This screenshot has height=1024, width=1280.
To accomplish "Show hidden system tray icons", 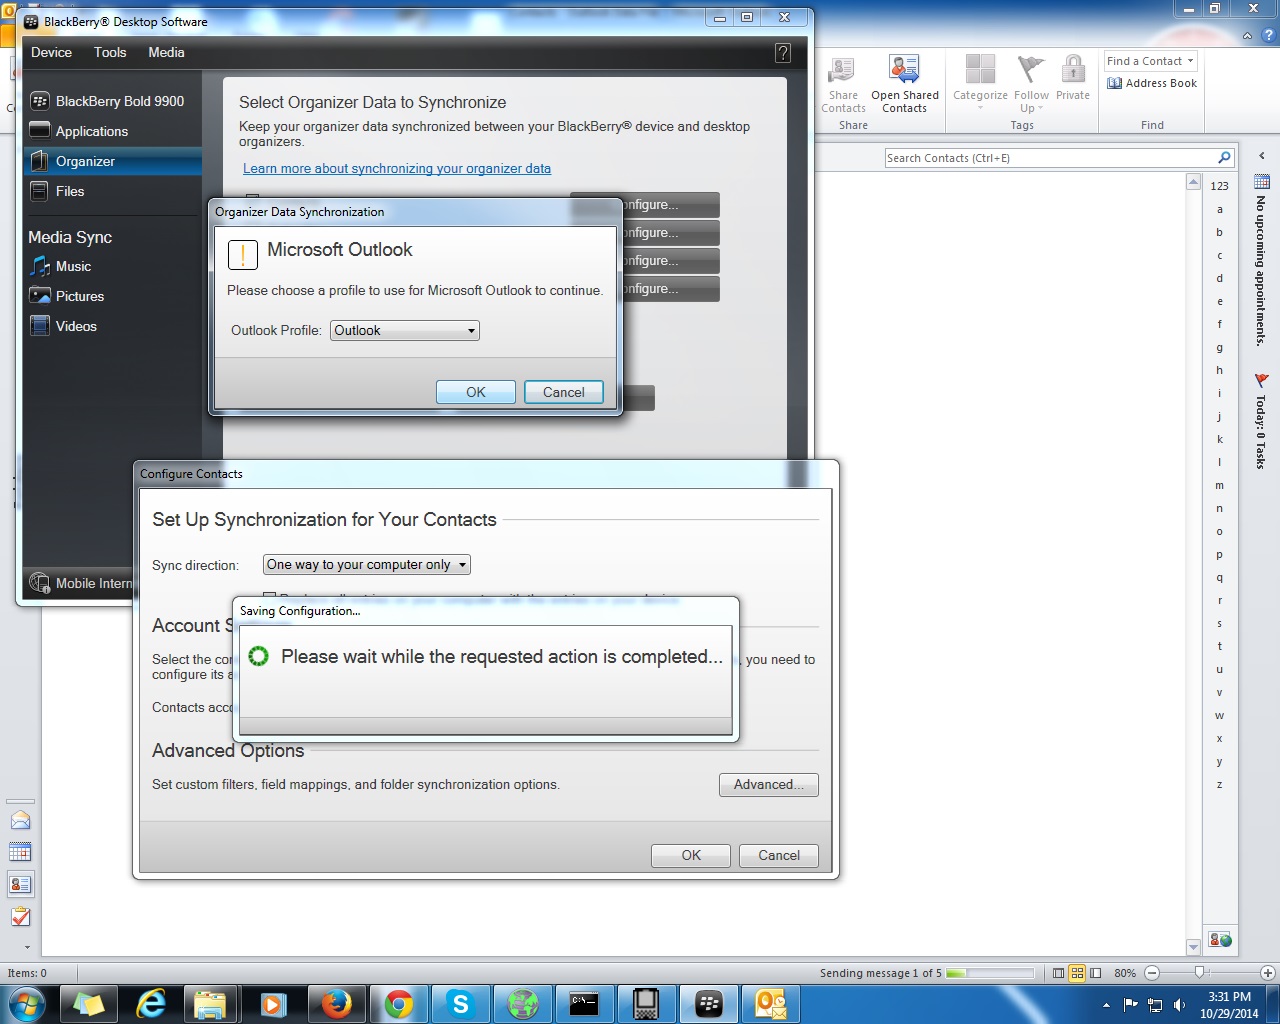I will [x=1105, y=1005].
